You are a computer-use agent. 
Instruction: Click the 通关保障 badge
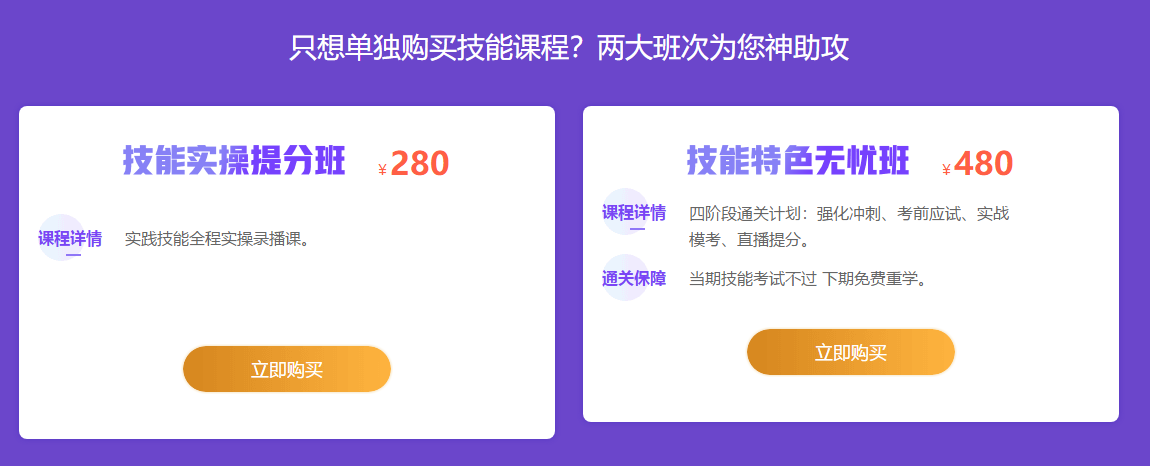click(634, 278)
